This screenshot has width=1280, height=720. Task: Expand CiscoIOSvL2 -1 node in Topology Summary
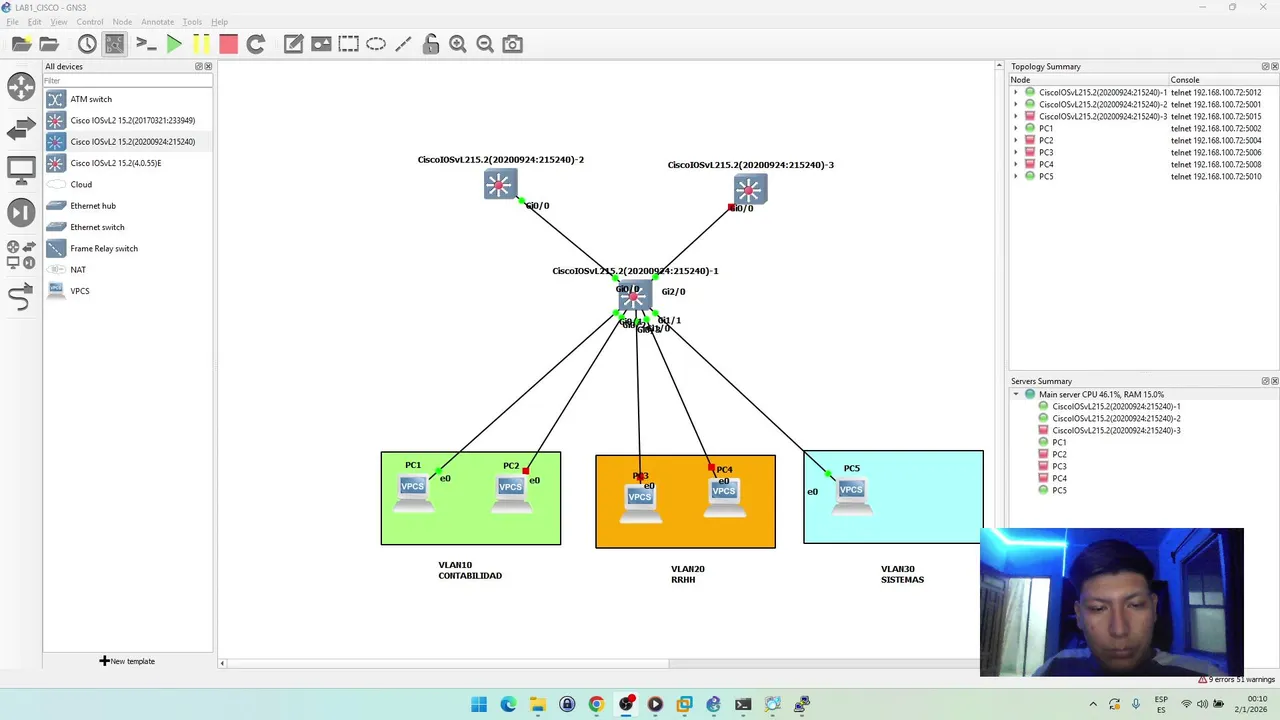pyautogui.click(x=1016, y=92)
